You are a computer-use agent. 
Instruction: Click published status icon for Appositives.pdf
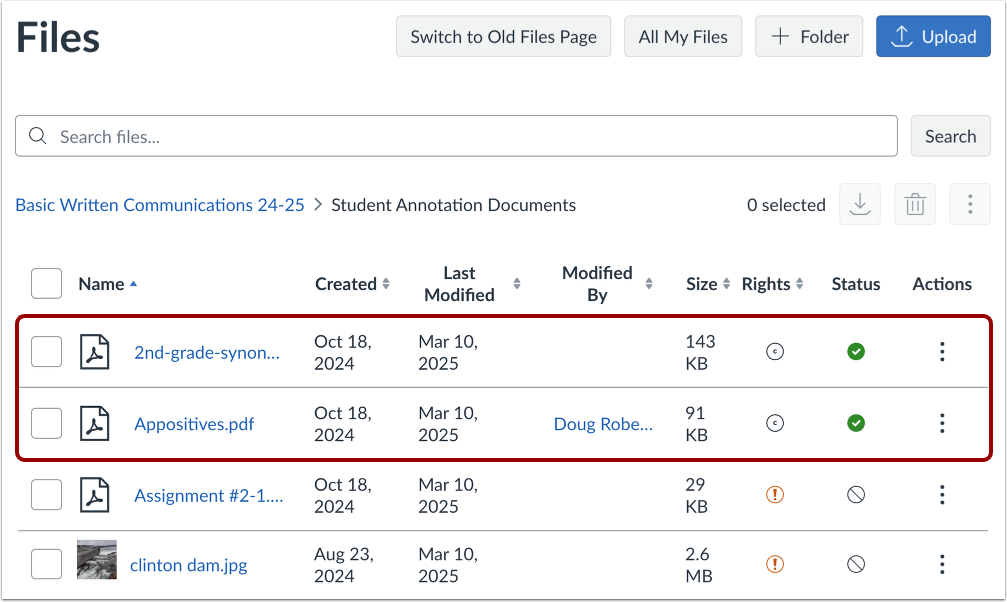(x=856, y=423)
